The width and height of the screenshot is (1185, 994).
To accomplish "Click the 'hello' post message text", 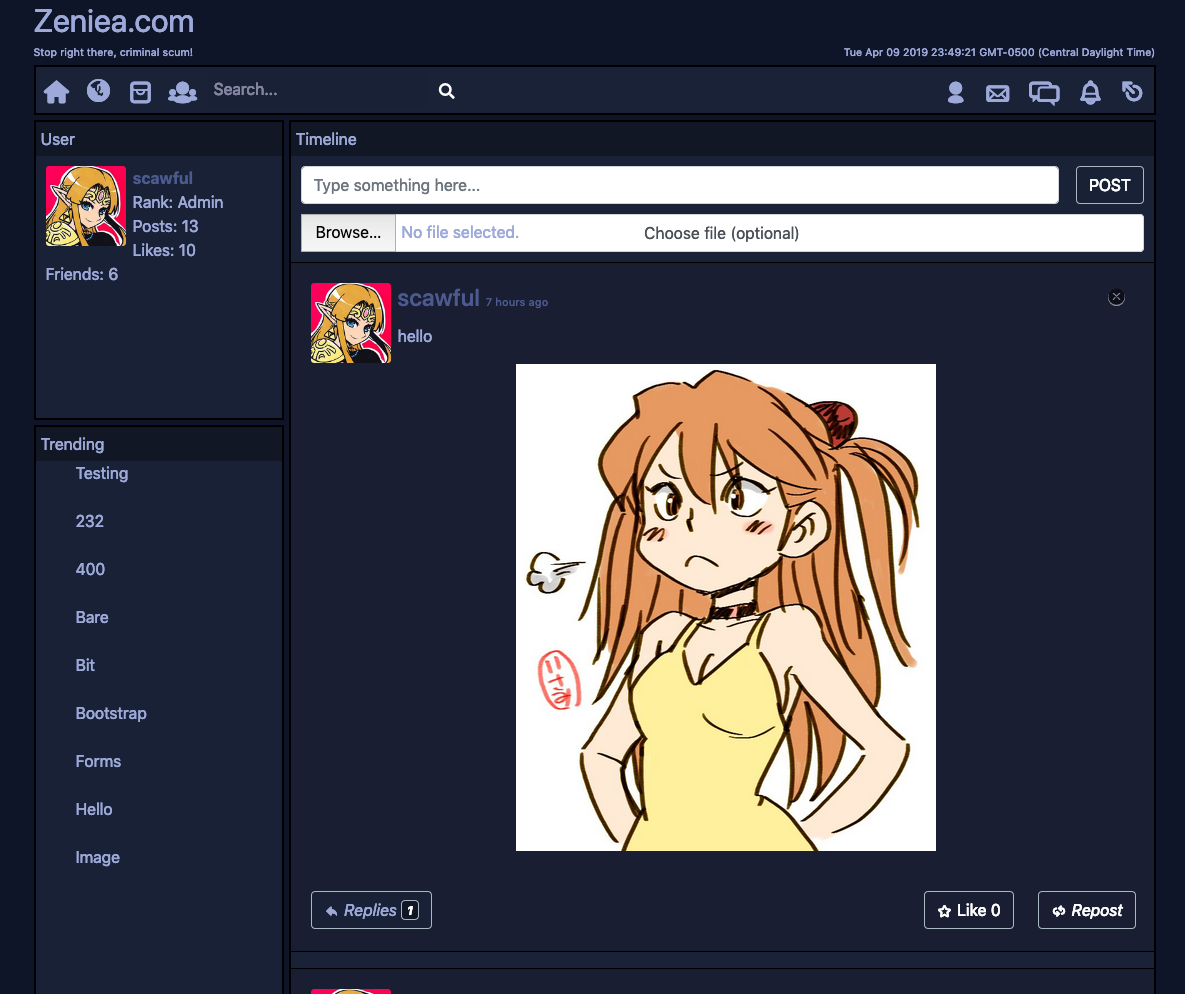I will (x=415, y=336).
